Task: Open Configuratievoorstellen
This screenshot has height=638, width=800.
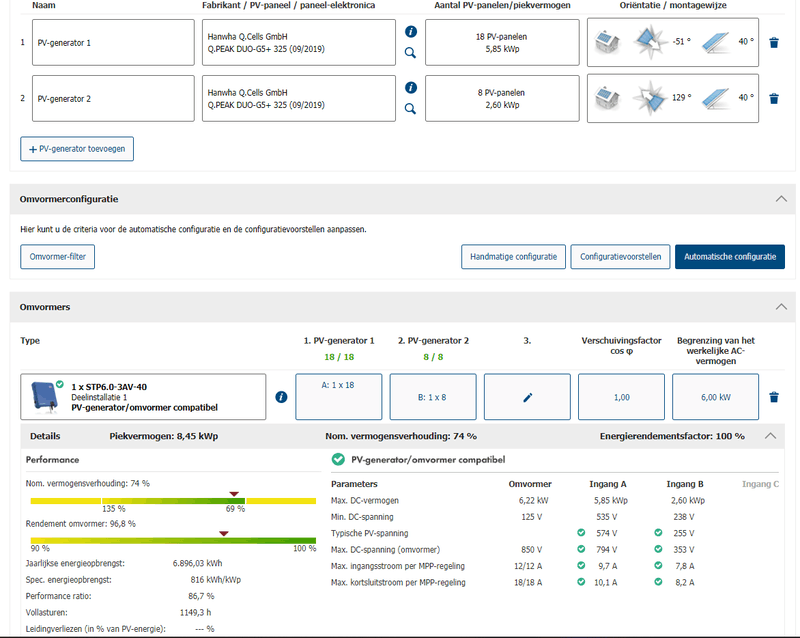Action: click(620, 257)
